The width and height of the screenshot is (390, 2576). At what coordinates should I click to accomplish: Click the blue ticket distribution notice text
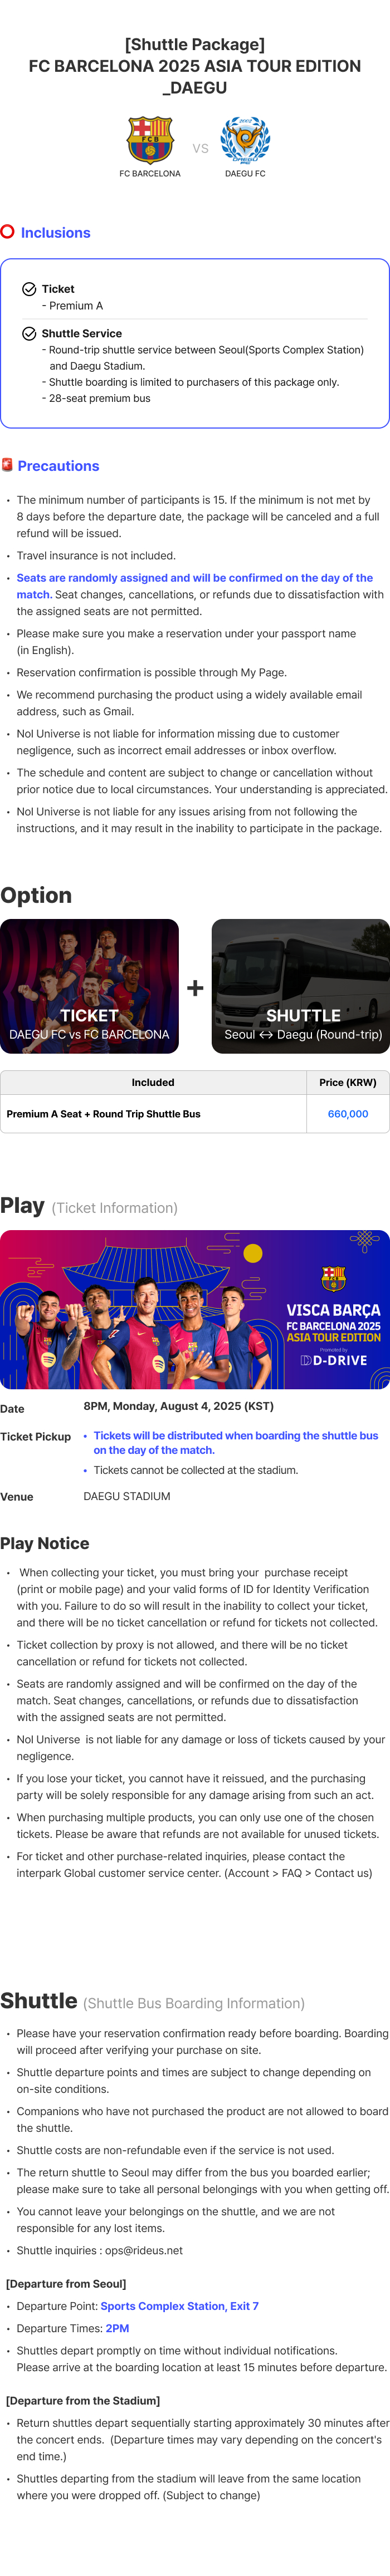[236, 1443]
